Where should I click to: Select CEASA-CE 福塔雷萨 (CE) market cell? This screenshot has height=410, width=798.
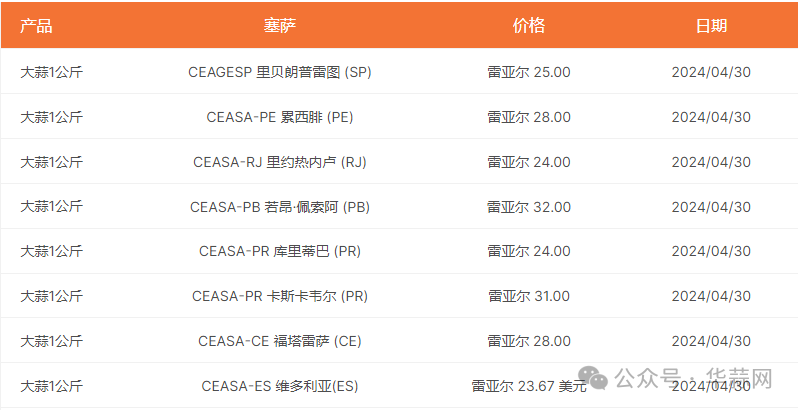click(x=280, y=341)
